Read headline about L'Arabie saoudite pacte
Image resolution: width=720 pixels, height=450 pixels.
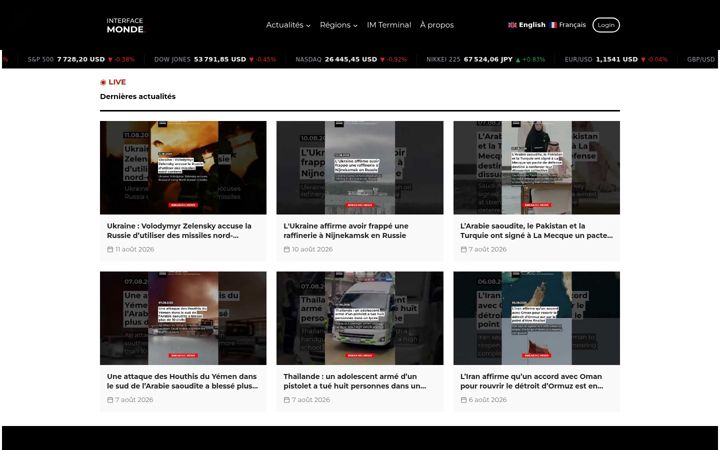click(536, 231)
